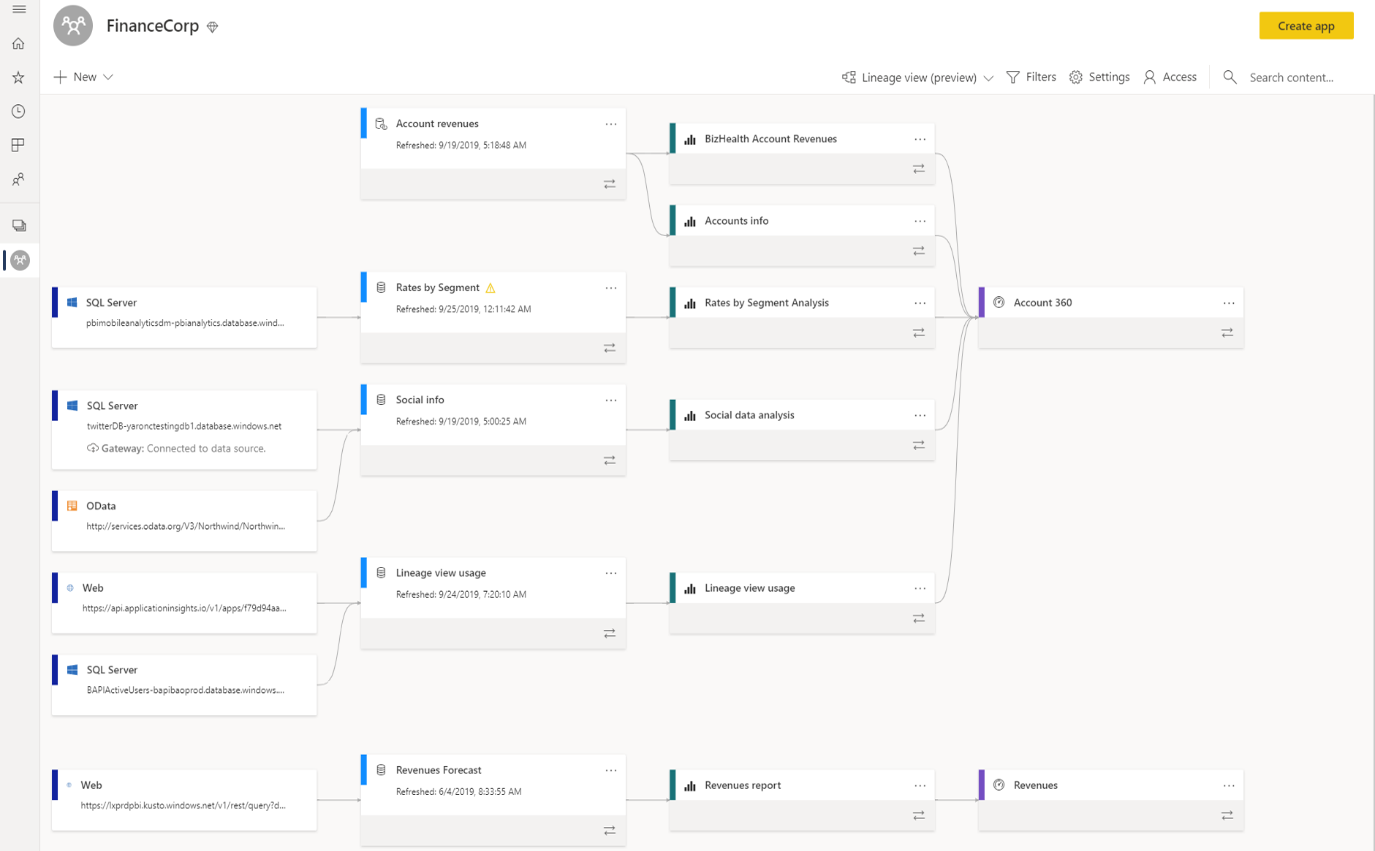Viewport: 1375px width, 851px height.
Task: Show lineage for BizHealth Account Revenues
Action: (x=918, y=169)
